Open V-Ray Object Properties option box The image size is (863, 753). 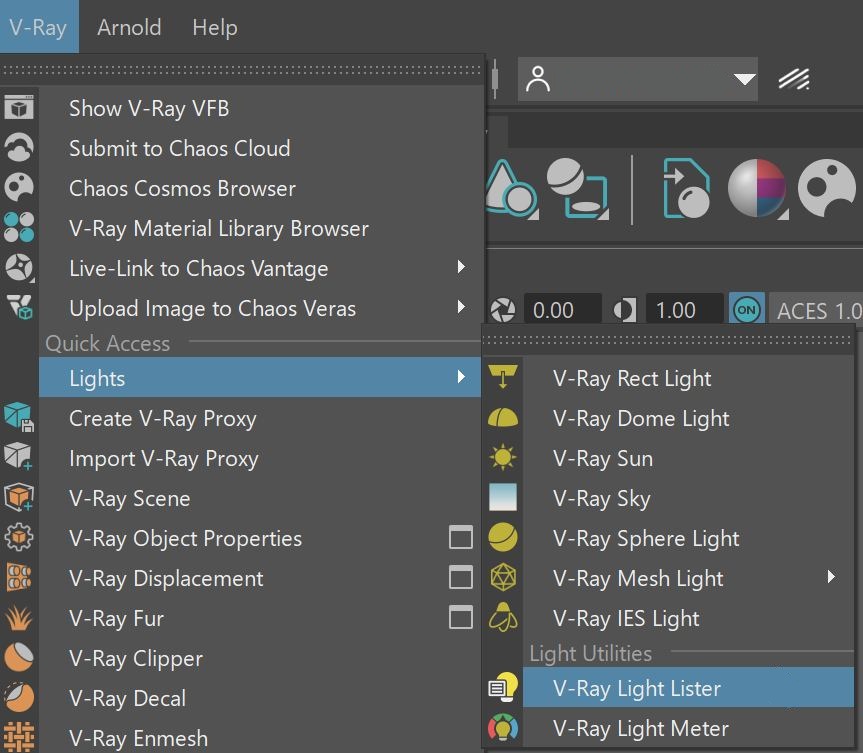[461, 537]
